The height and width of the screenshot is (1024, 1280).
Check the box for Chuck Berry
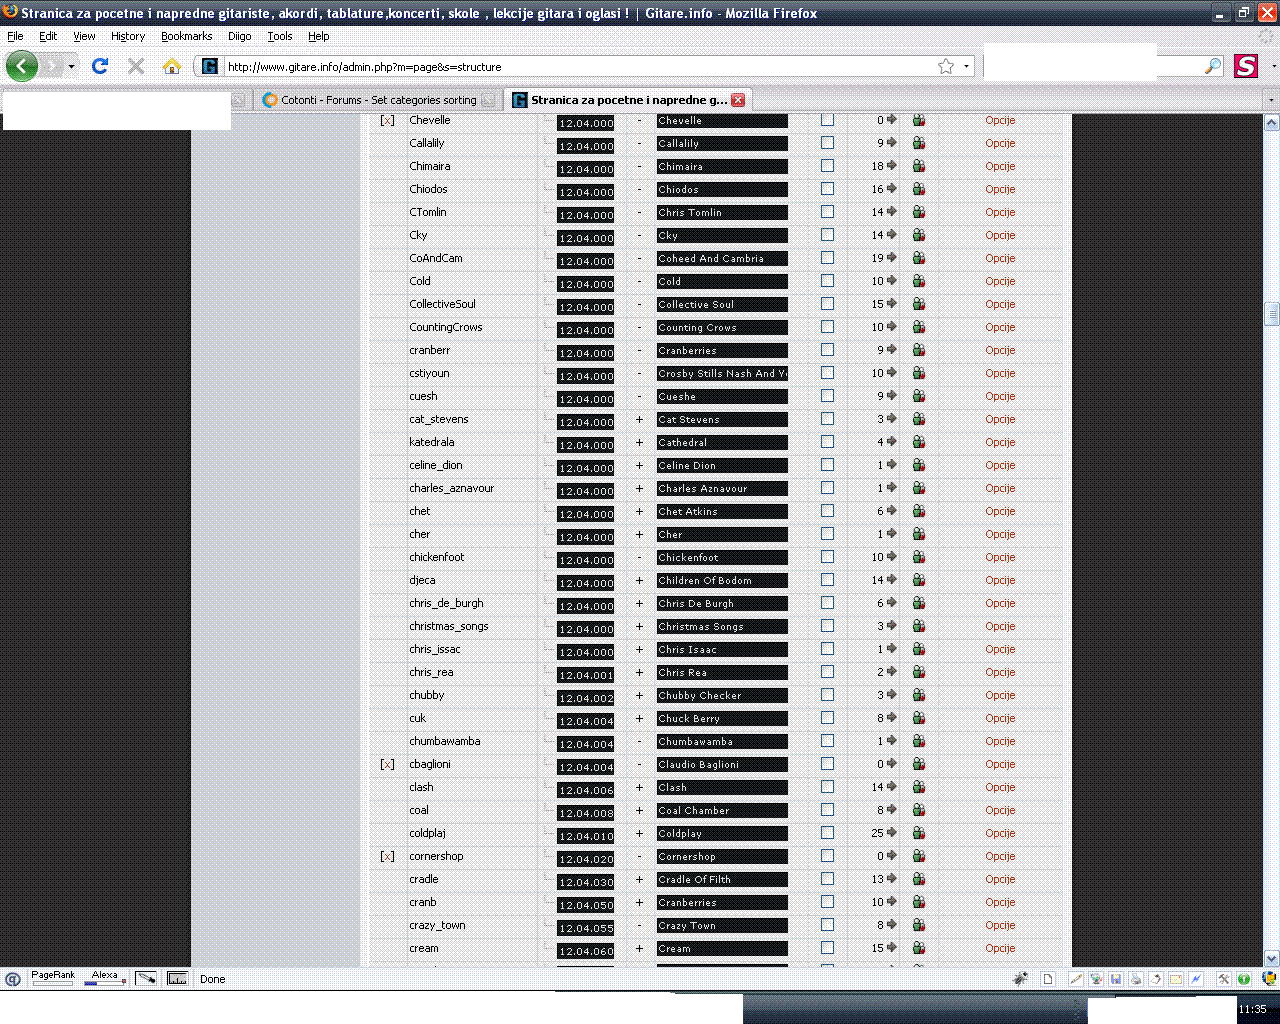point(827,718)
